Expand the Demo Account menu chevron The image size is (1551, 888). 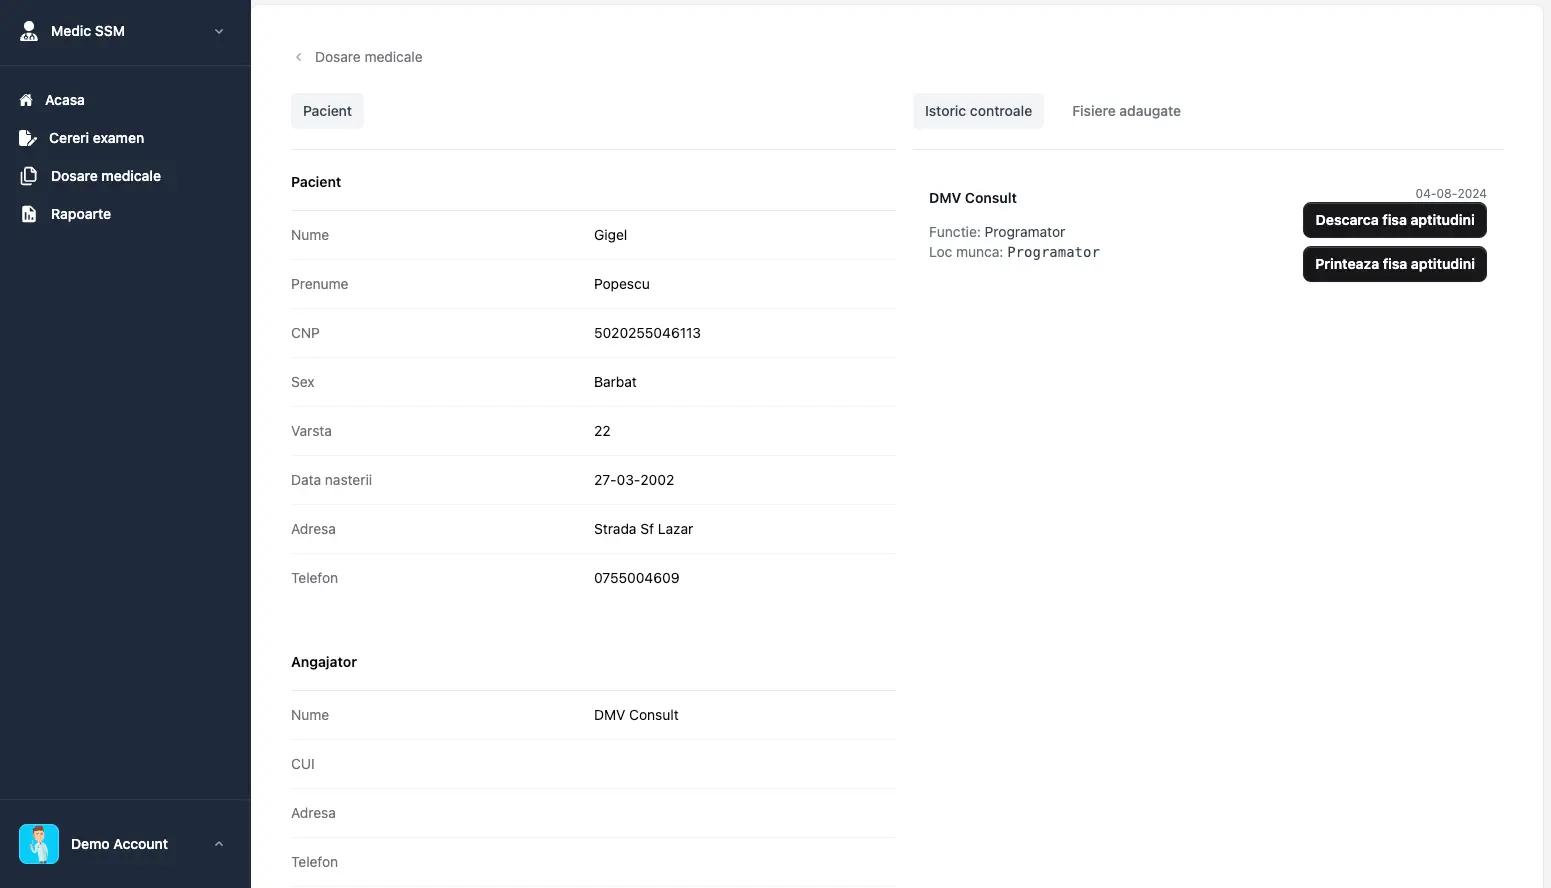click(x=219, y=844)
